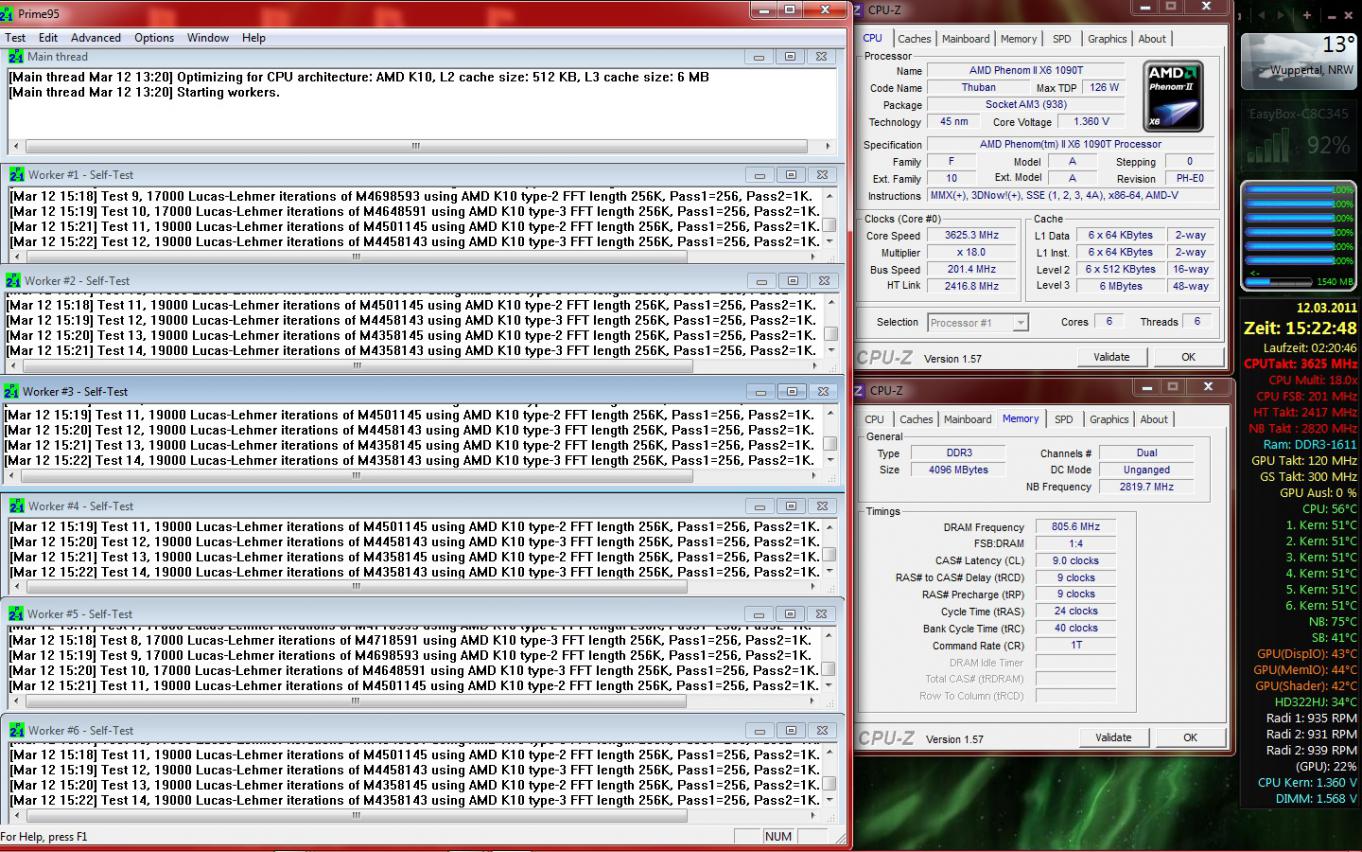Restore the Worker #1 sub-window button
Viewport: 1362px width, 852px height.
[x=791, y=174]
